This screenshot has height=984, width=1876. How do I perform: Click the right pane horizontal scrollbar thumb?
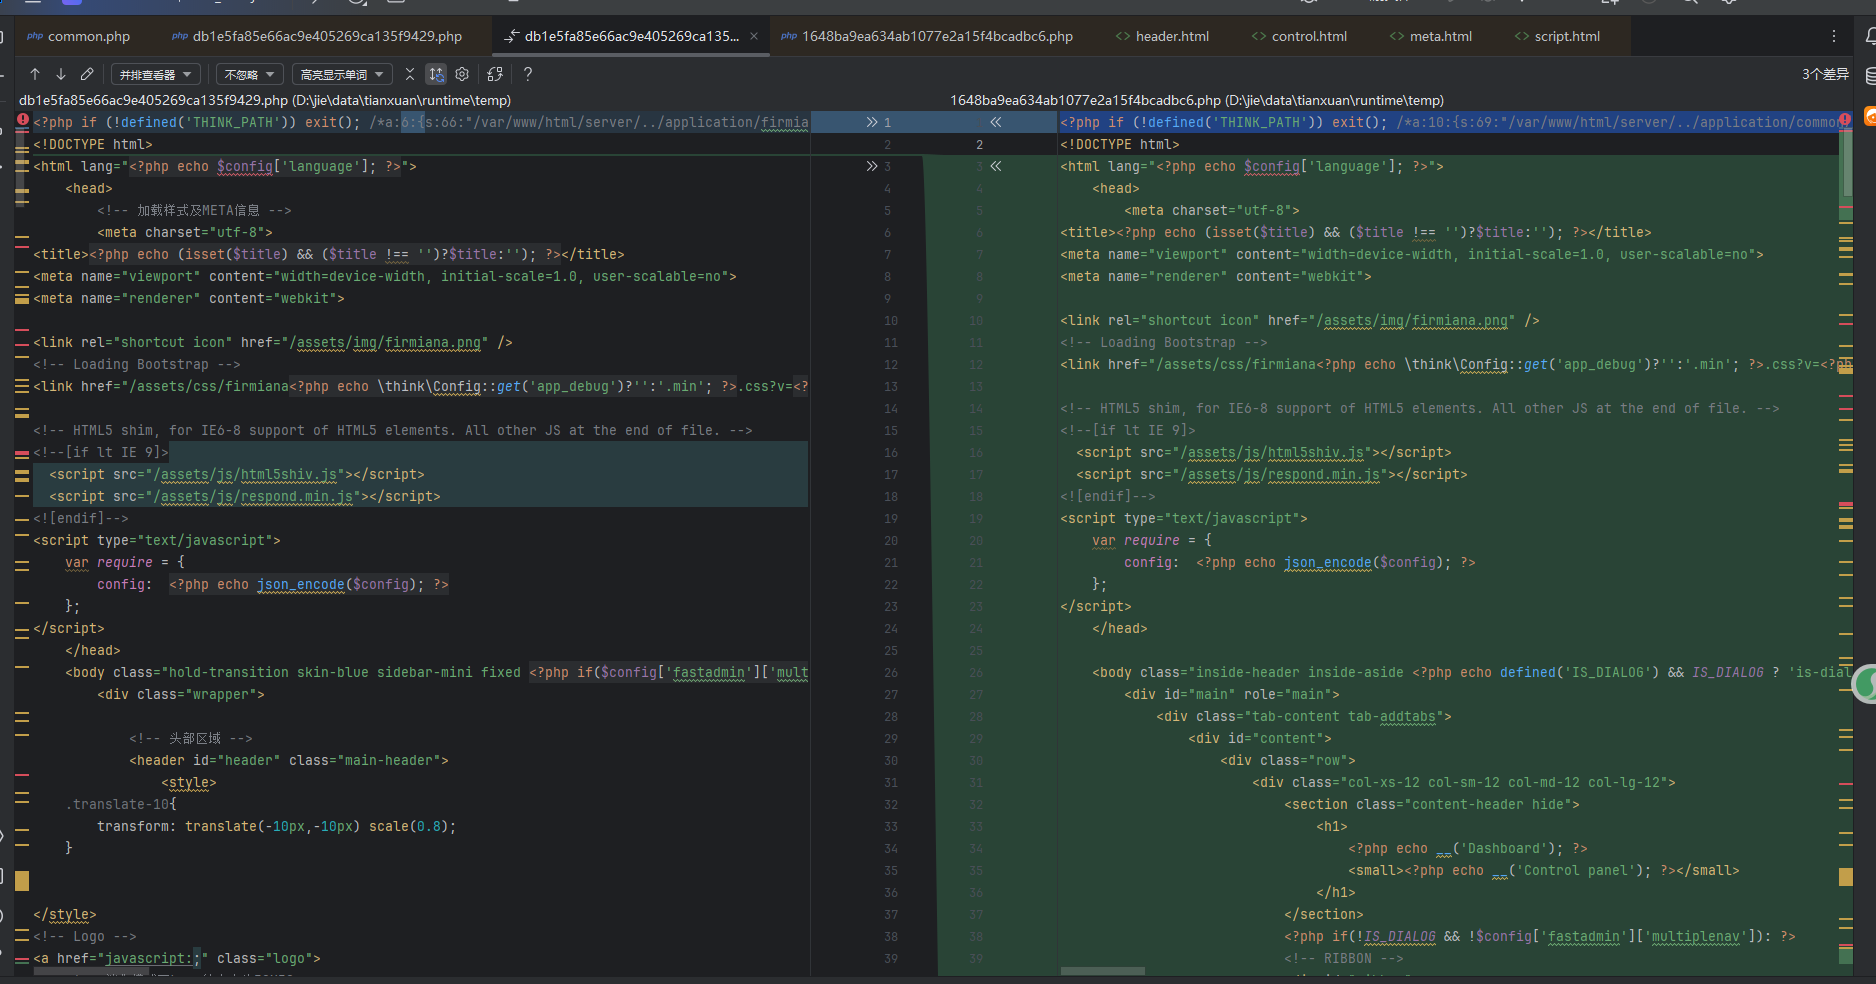pos(1103,971)
